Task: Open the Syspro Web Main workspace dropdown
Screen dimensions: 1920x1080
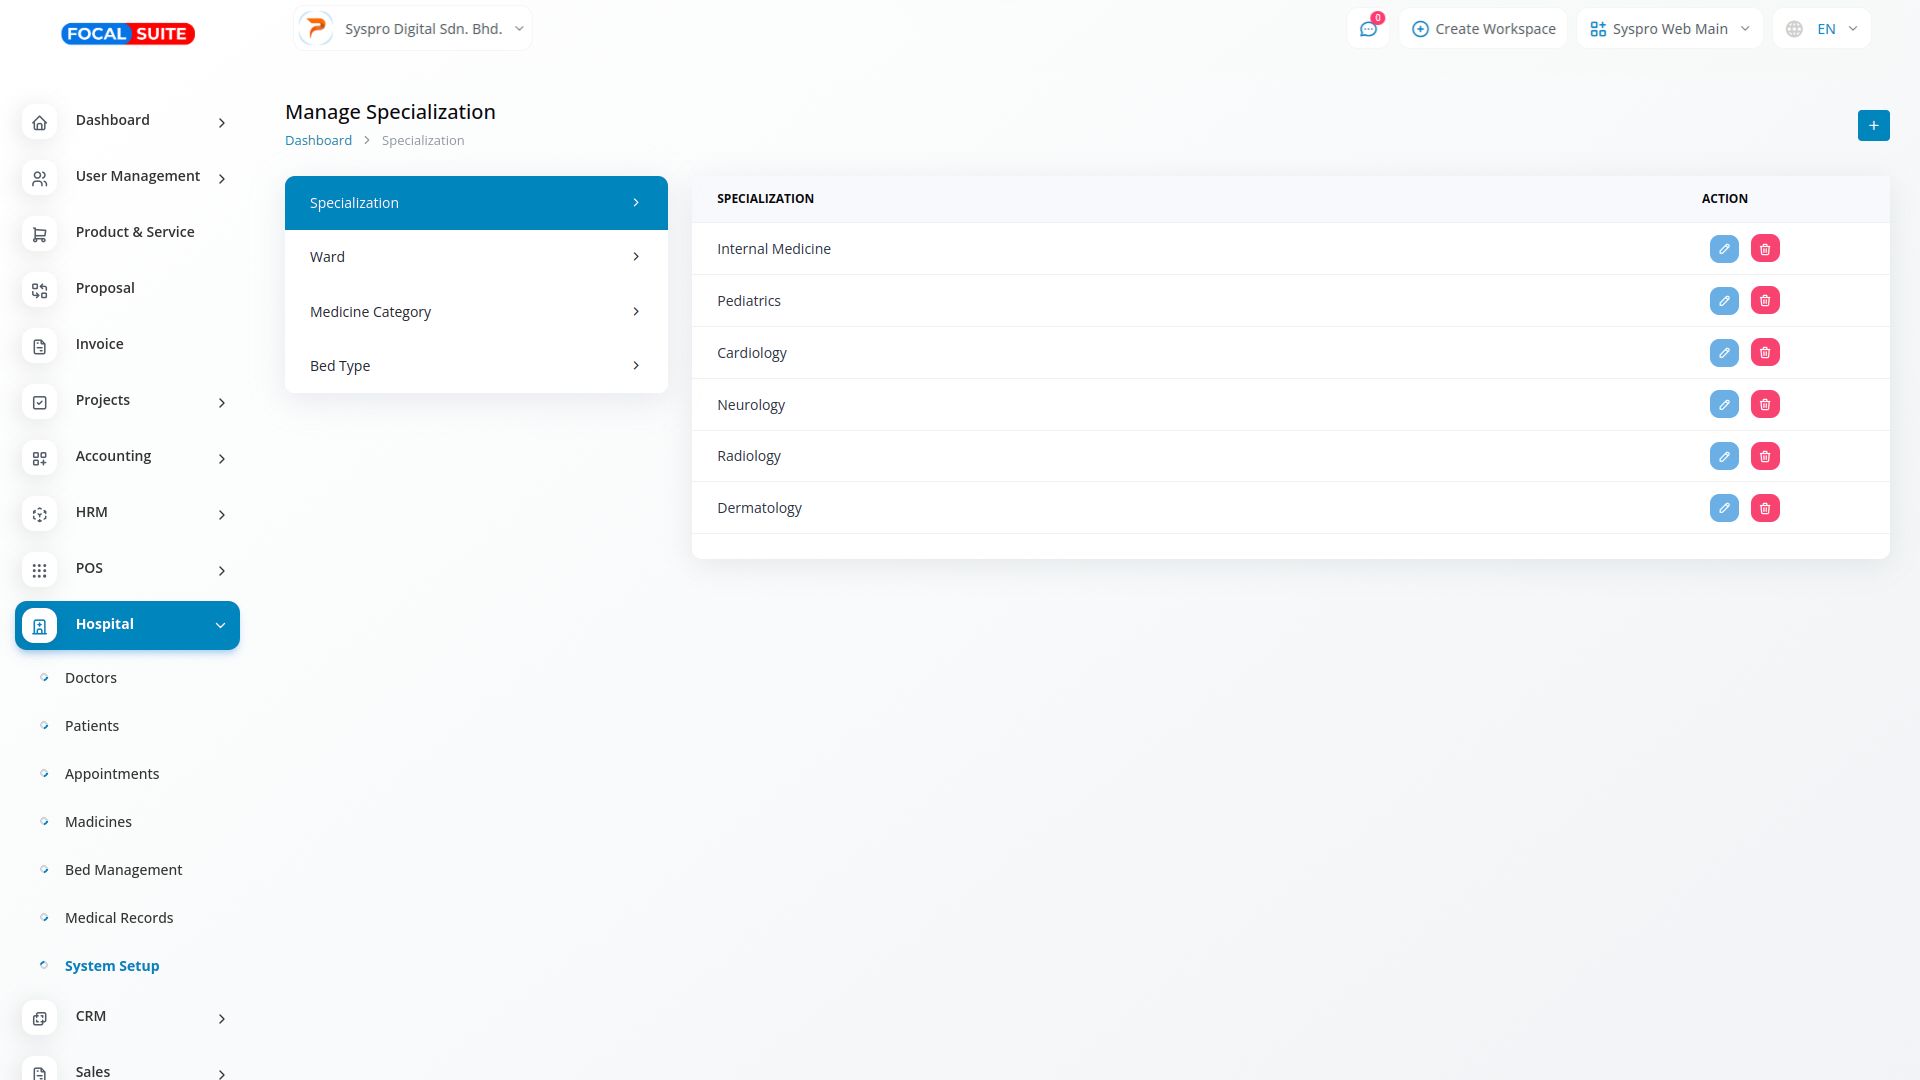Action: [x=1669, y=29]
